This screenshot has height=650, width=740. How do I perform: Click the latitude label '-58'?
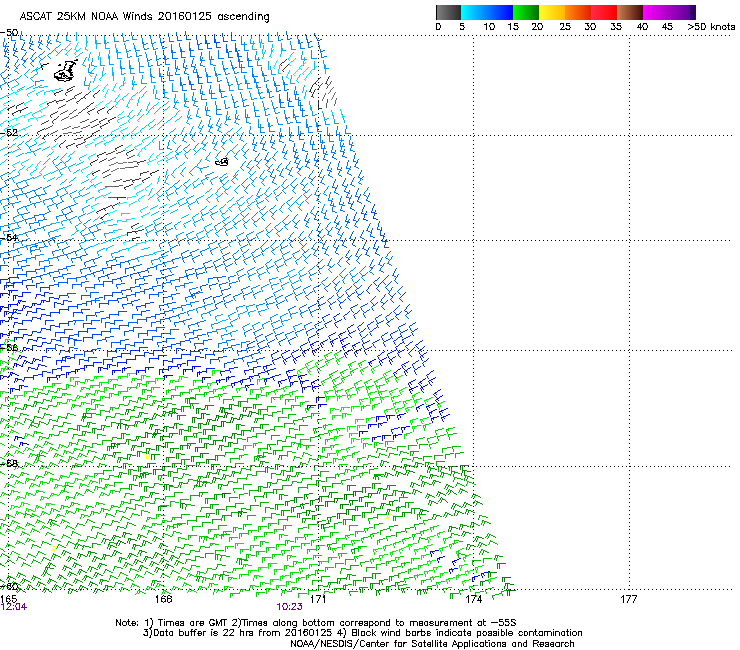tap(9, 464)
